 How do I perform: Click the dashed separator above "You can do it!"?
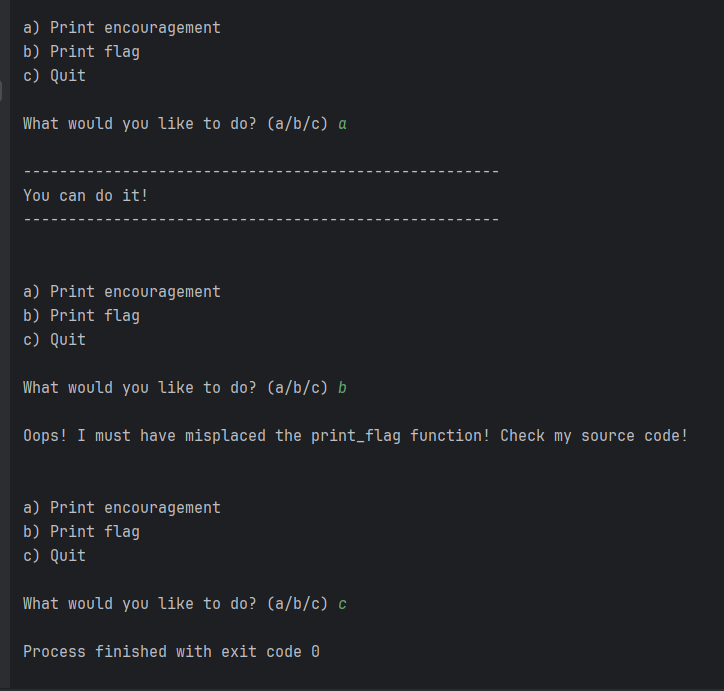pyautogui.click(x=260, y=172)
